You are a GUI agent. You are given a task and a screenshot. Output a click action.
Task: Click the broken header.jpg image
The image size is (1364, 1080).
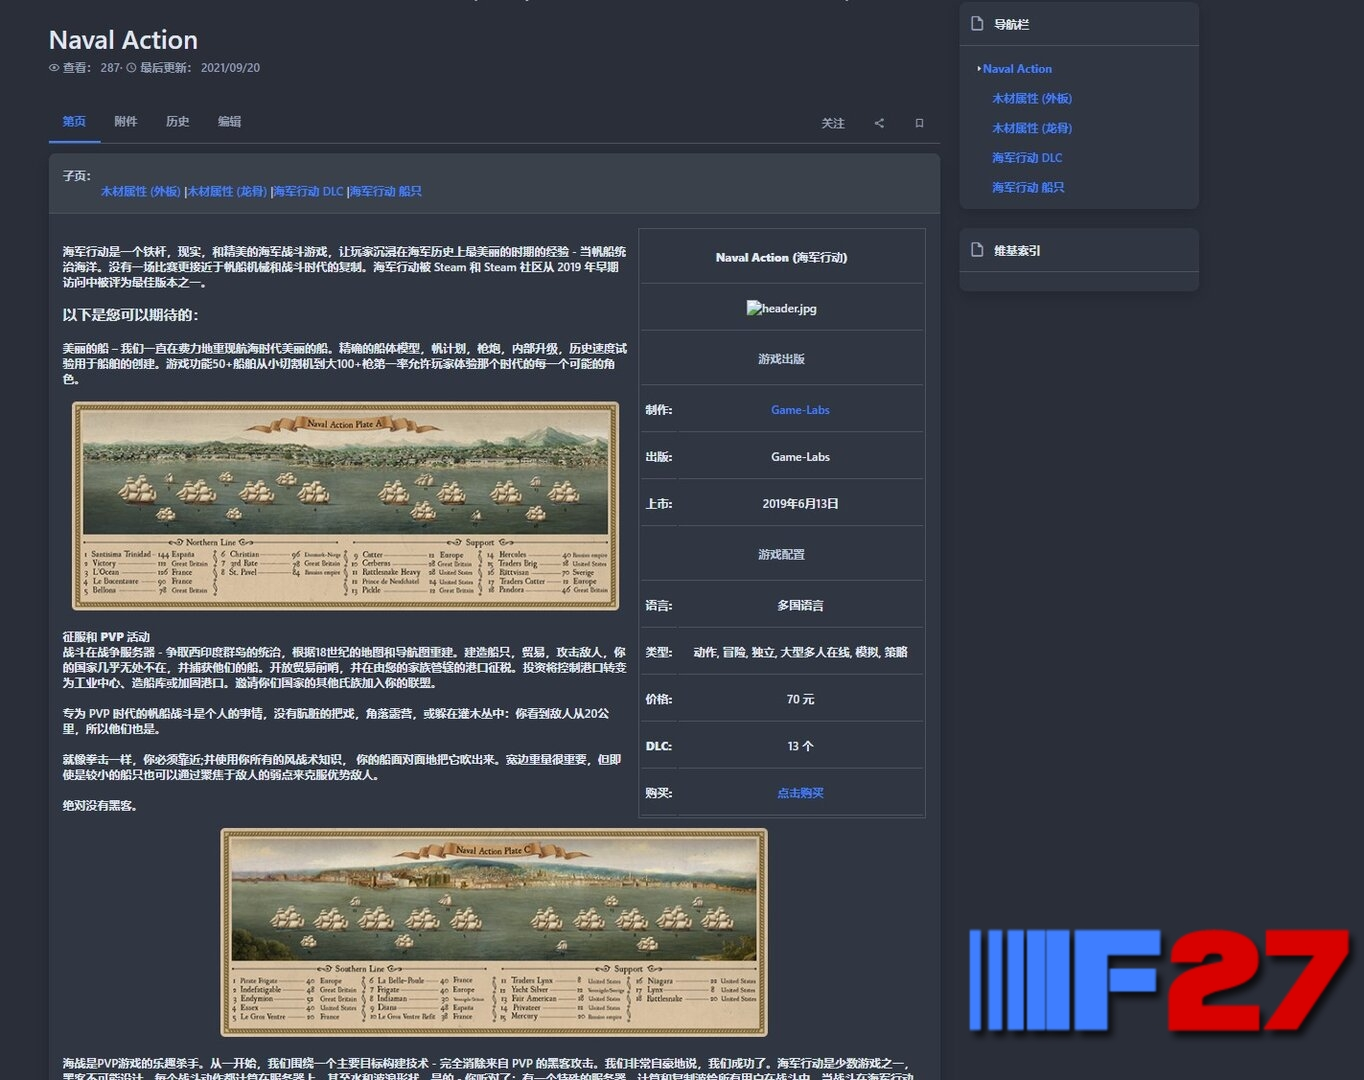pyautogui.click(x=782, y=308)
